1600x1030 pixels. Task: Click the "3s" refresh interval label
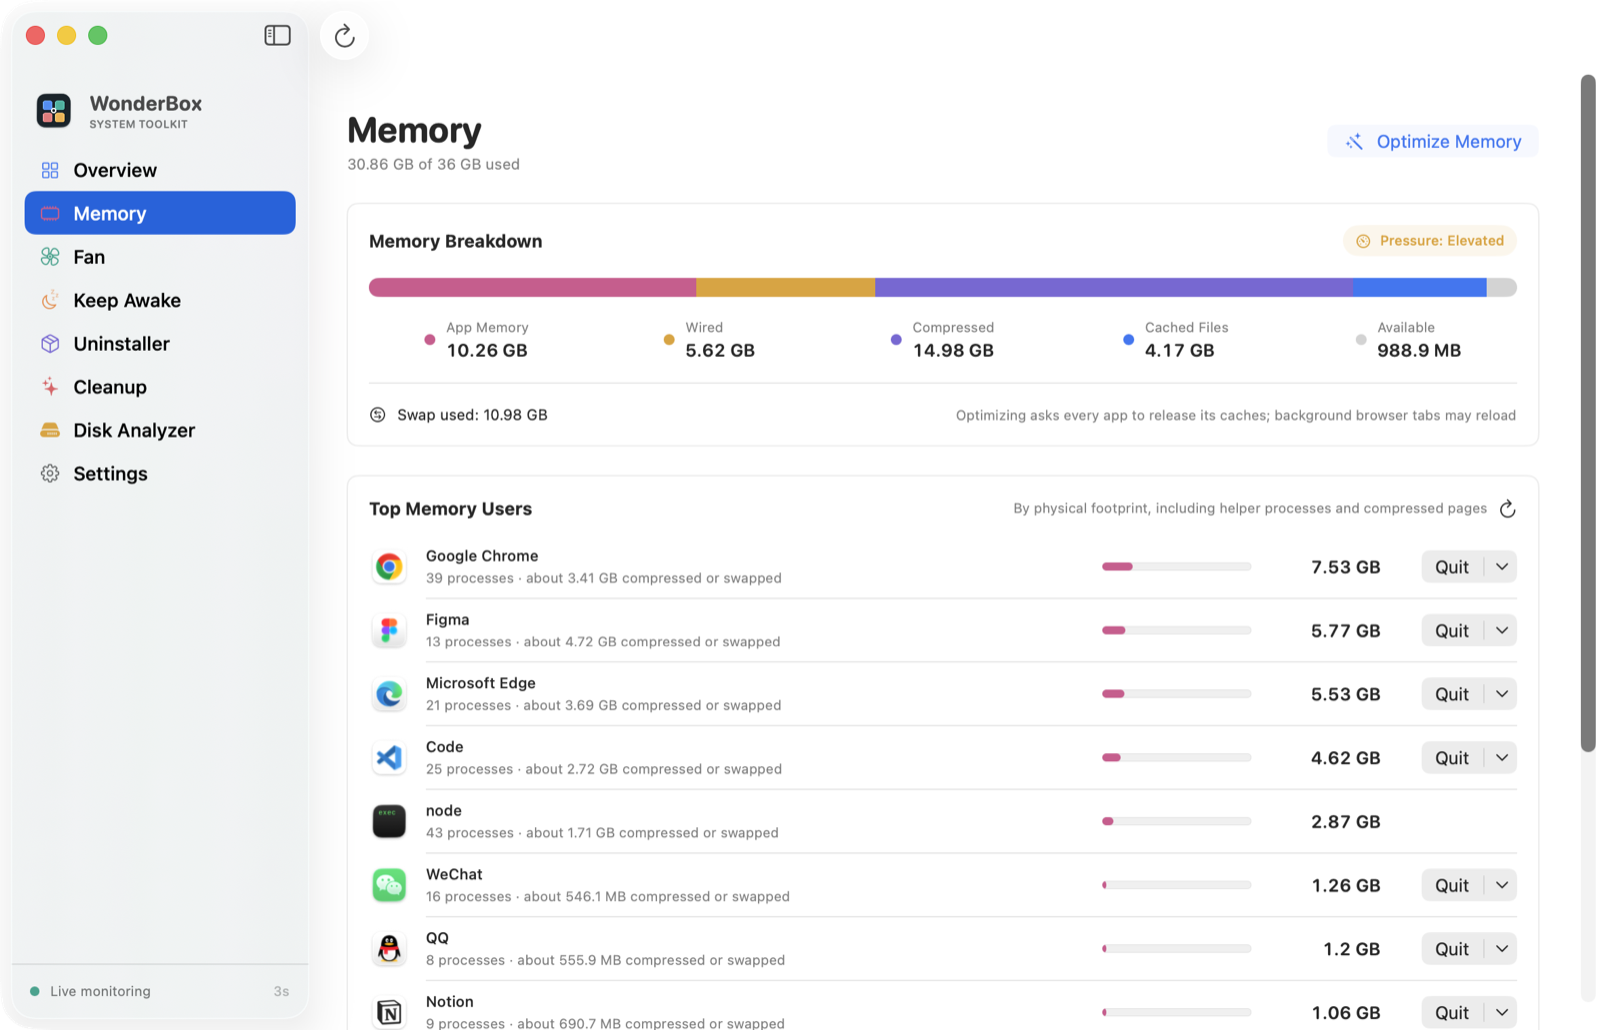point(281,992)
